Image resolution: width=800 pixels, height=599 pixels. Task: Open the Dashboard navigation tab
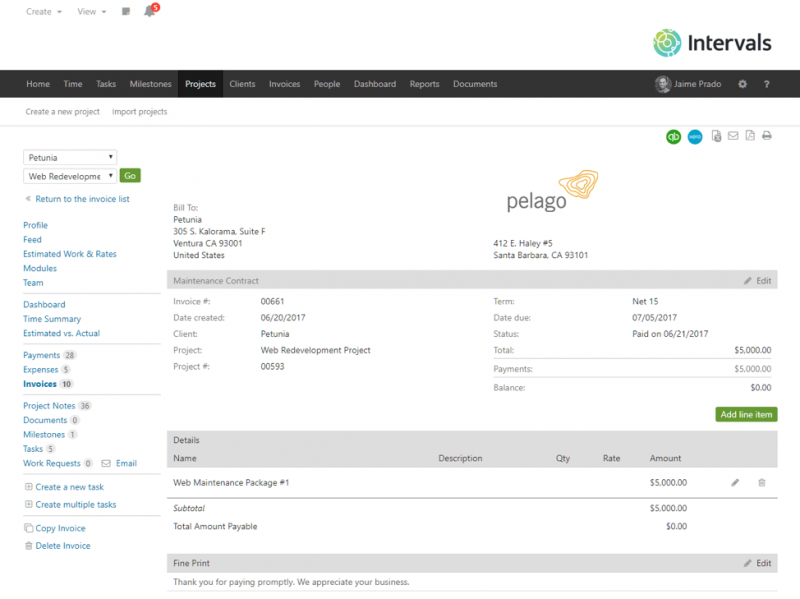point(375,84)
